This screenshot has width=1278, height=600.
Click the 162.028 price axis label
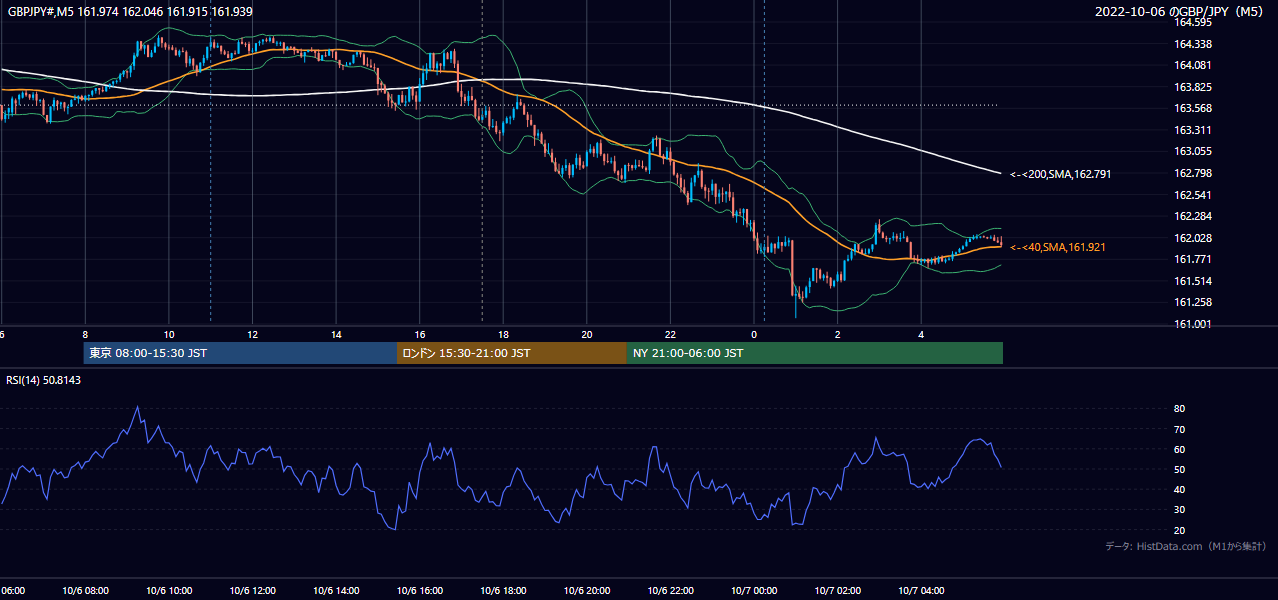click(1192, 238)
